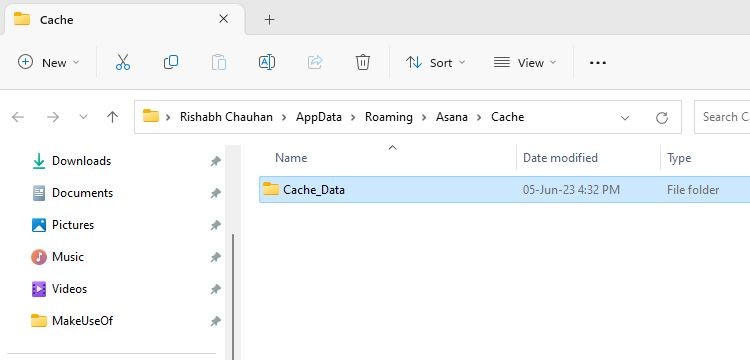Add a new tab with plus button
750x360 pixels.
[269, 20]
